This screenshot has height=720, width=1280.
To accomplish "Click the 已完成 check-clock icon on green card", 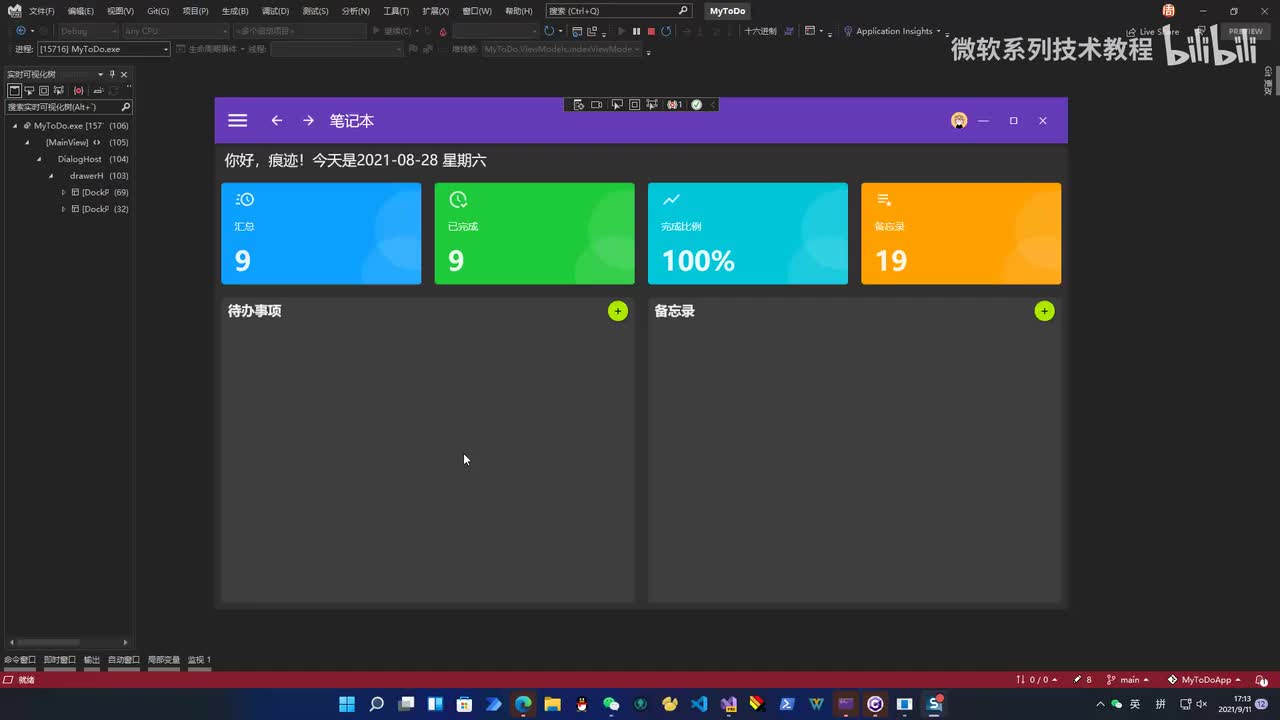I will (x=458, y=200).
